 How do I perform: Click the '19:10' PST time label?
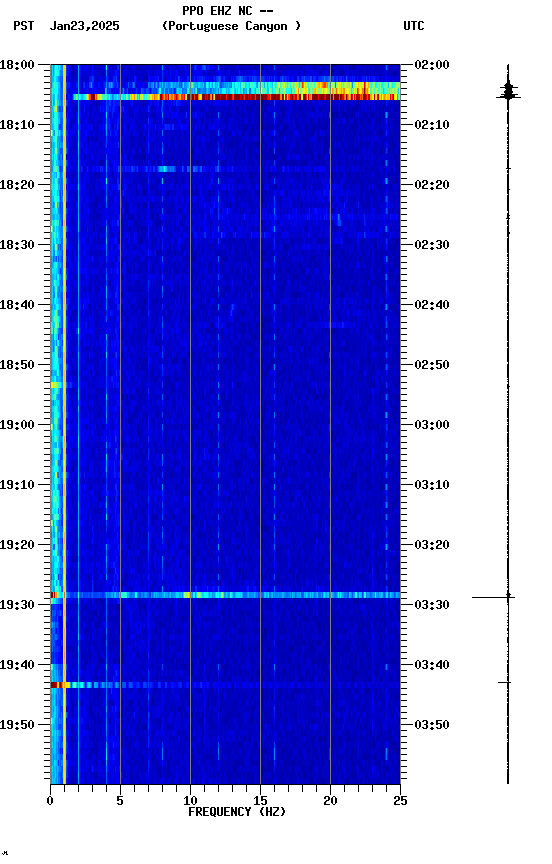click(17, 485)
